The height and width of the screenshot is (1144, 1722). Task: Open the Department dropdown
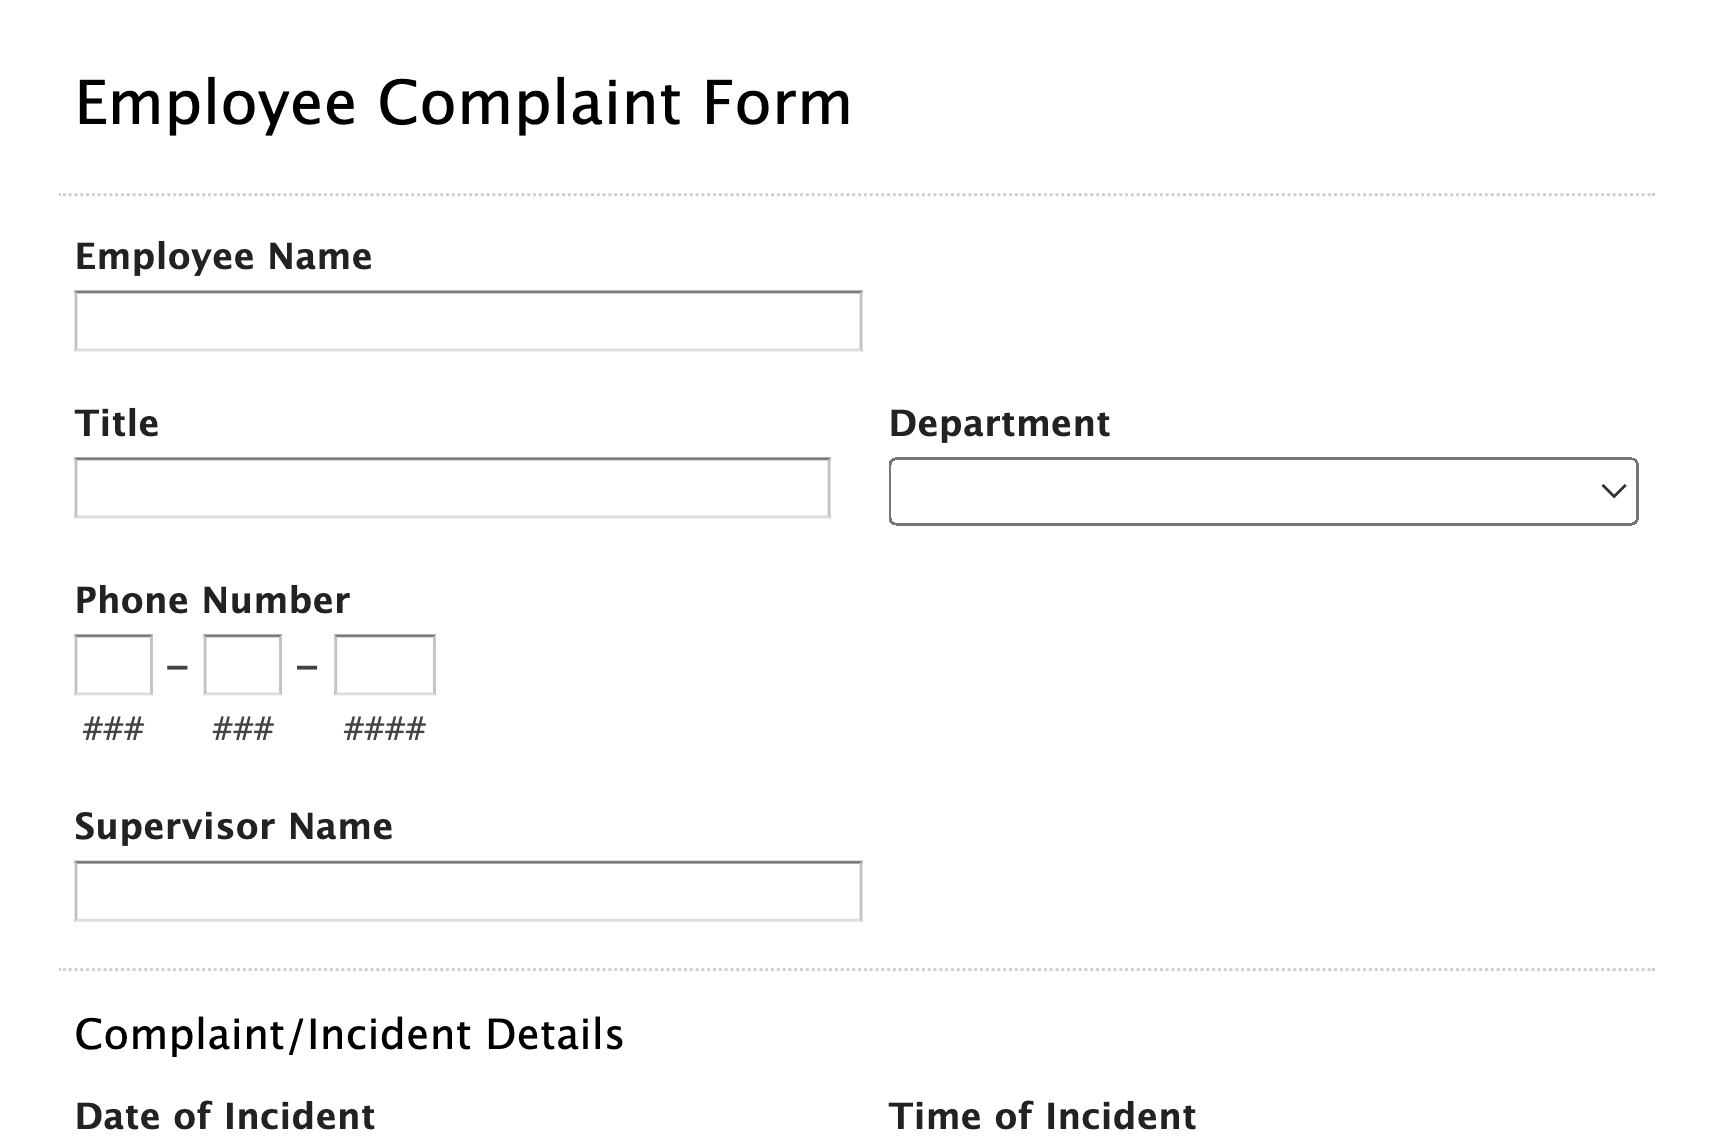pos(1262,491)
